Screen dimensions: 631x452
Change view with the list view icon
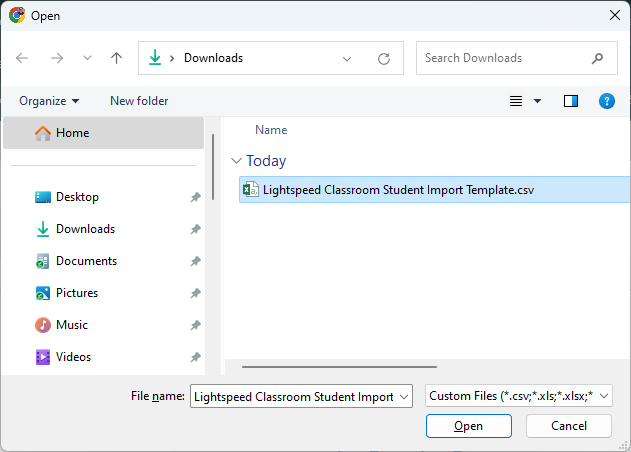point(516,101)
